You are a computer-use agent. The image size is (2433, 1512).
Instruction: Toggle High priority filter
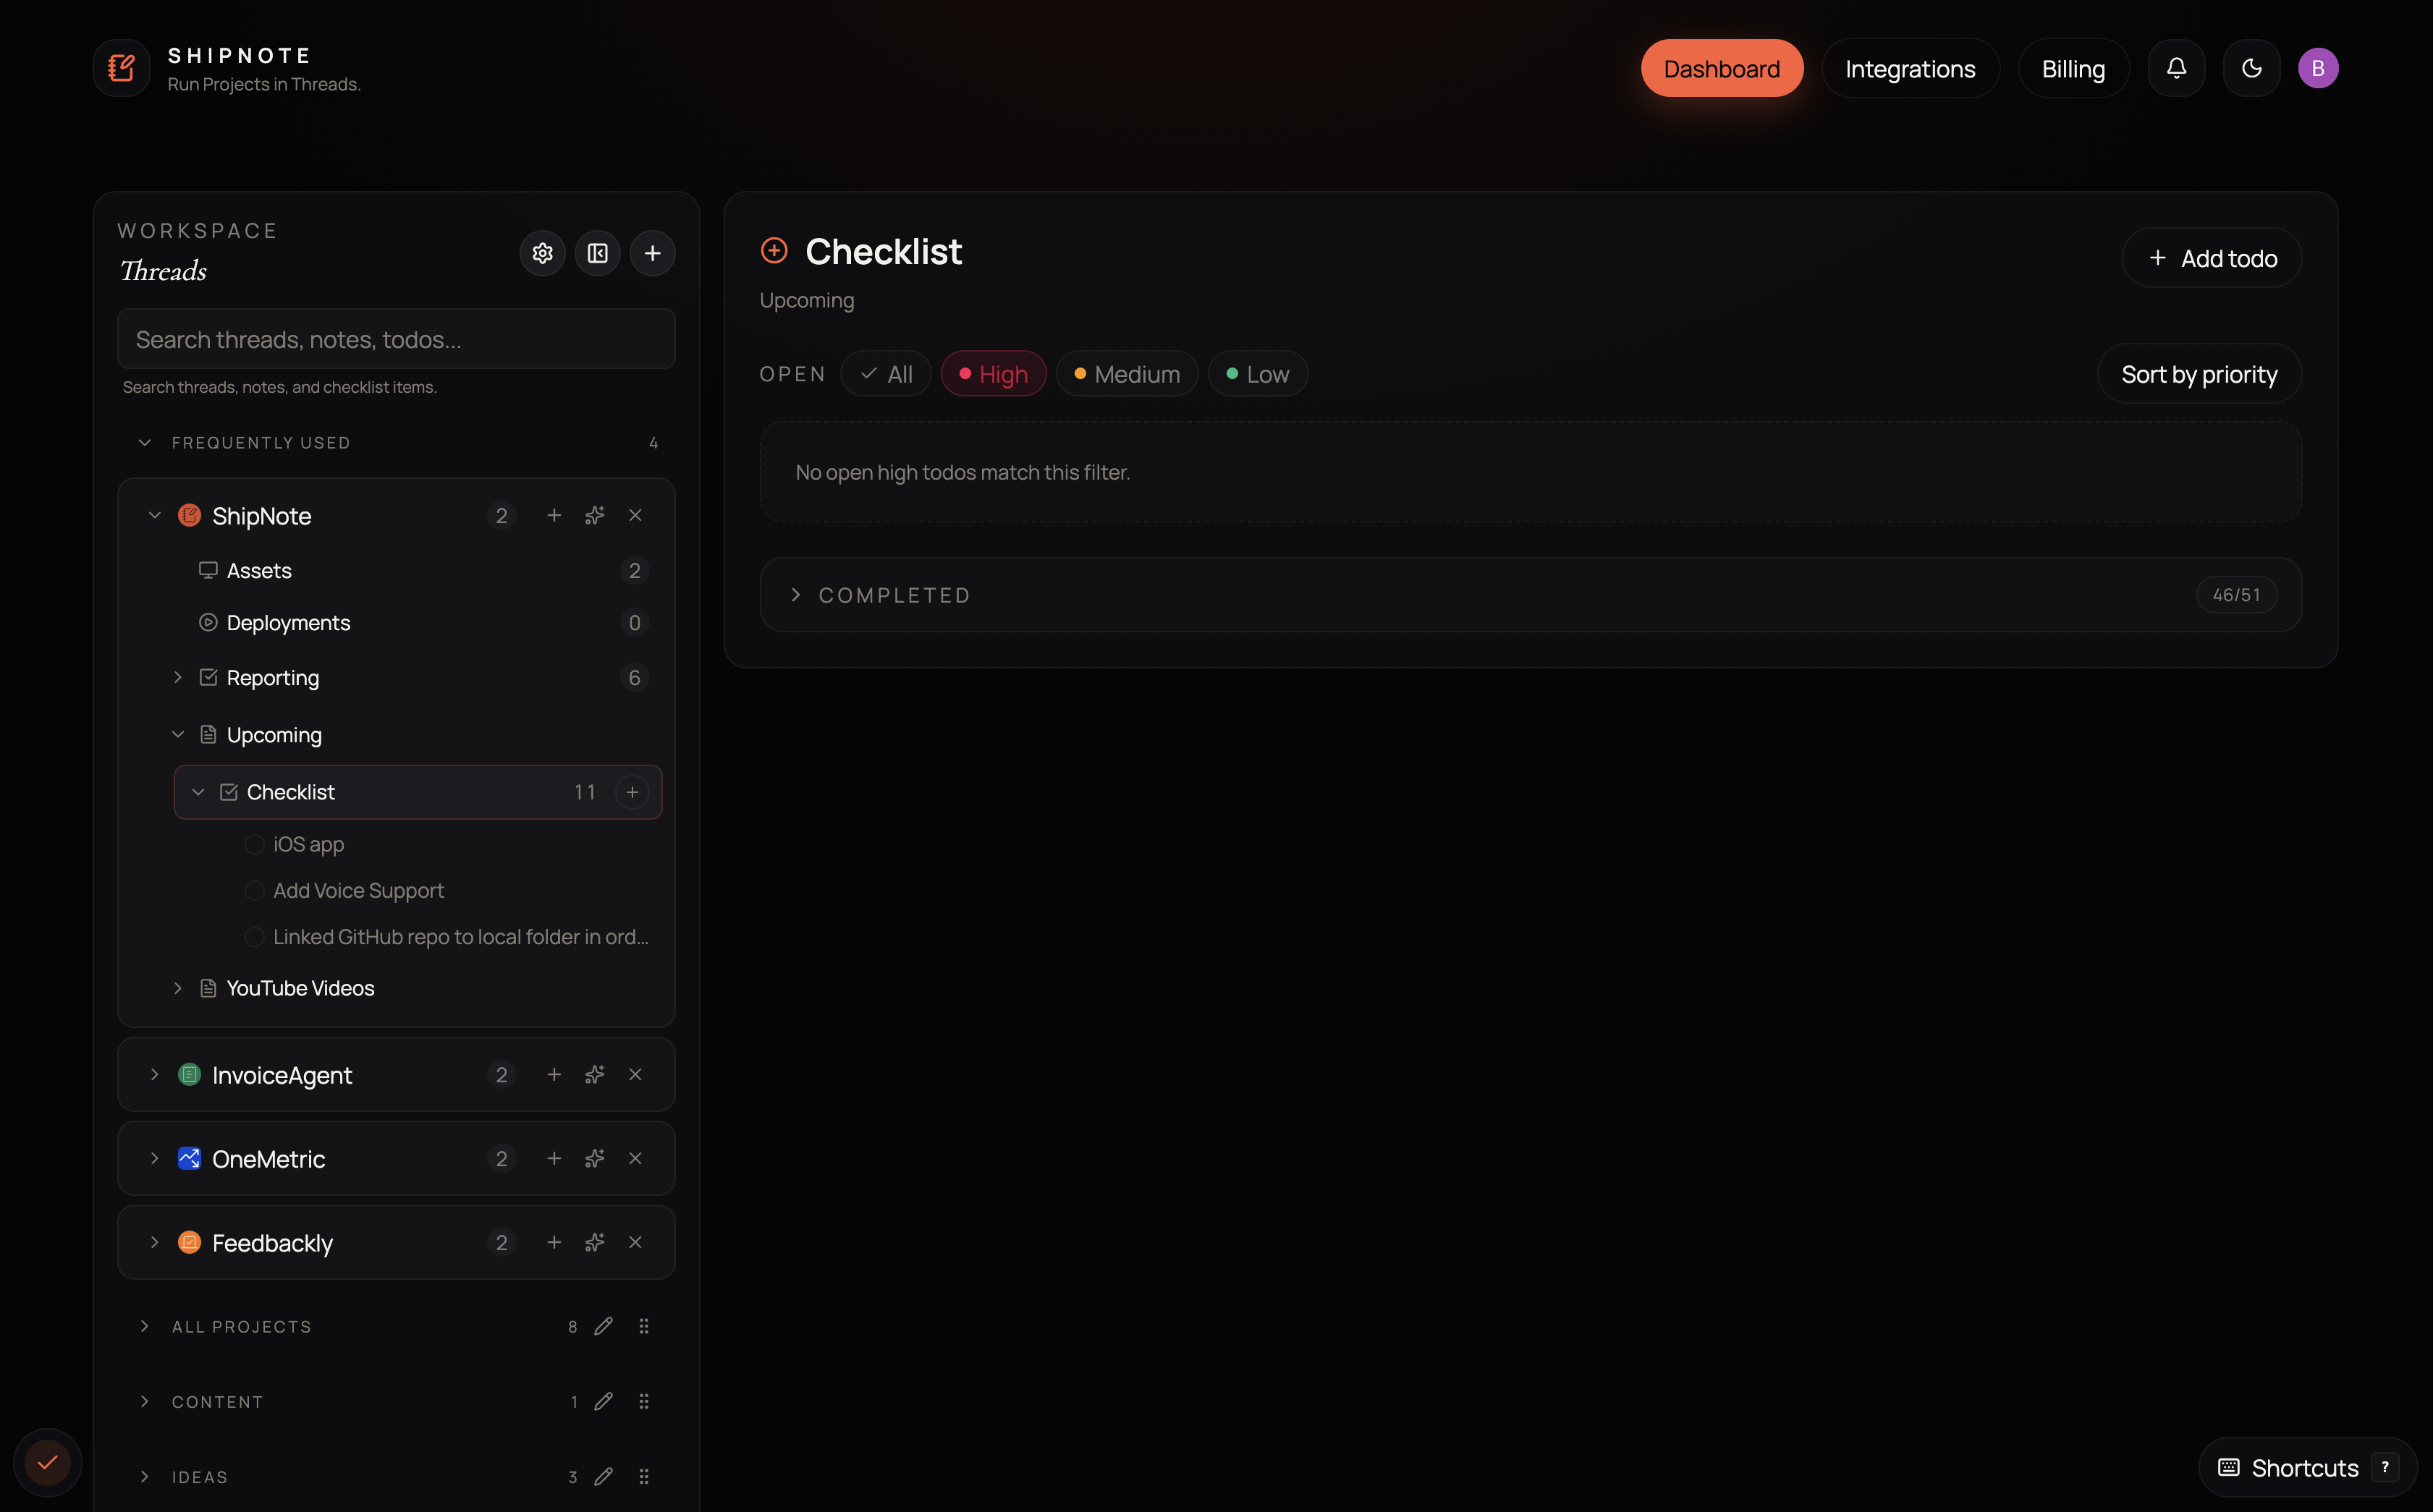[x=993, y=374]
